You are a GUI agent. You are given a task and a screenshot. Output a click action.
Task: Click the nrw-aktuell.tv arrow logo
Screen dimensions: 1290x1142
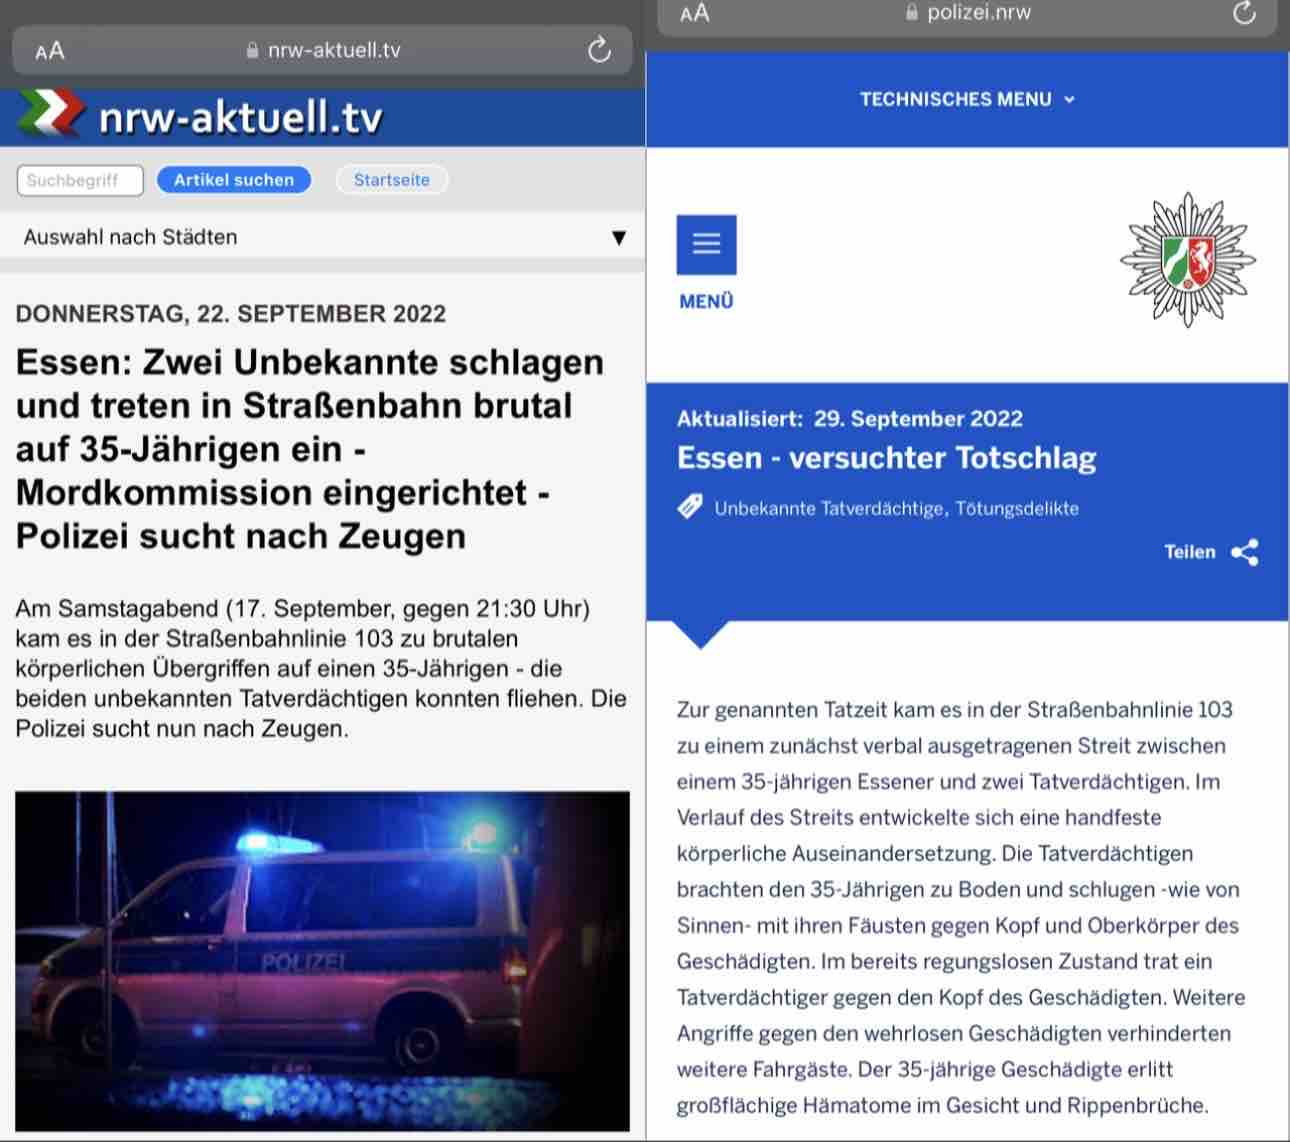[x=52, y=114]
